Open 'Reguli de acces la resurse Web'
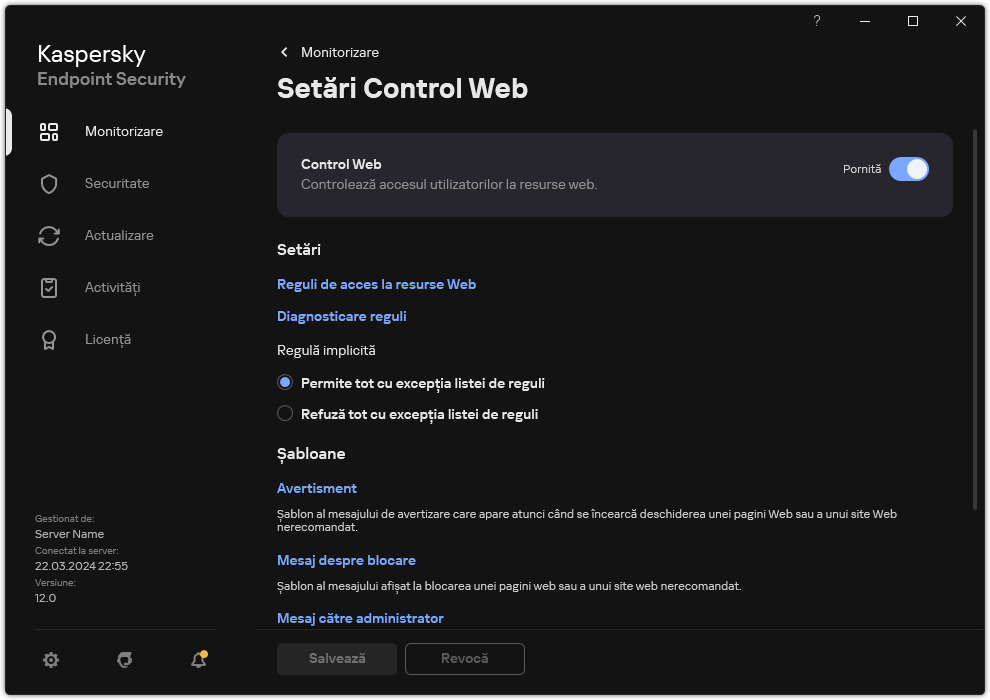Screen dimensions: 990x700 [377, 284]
